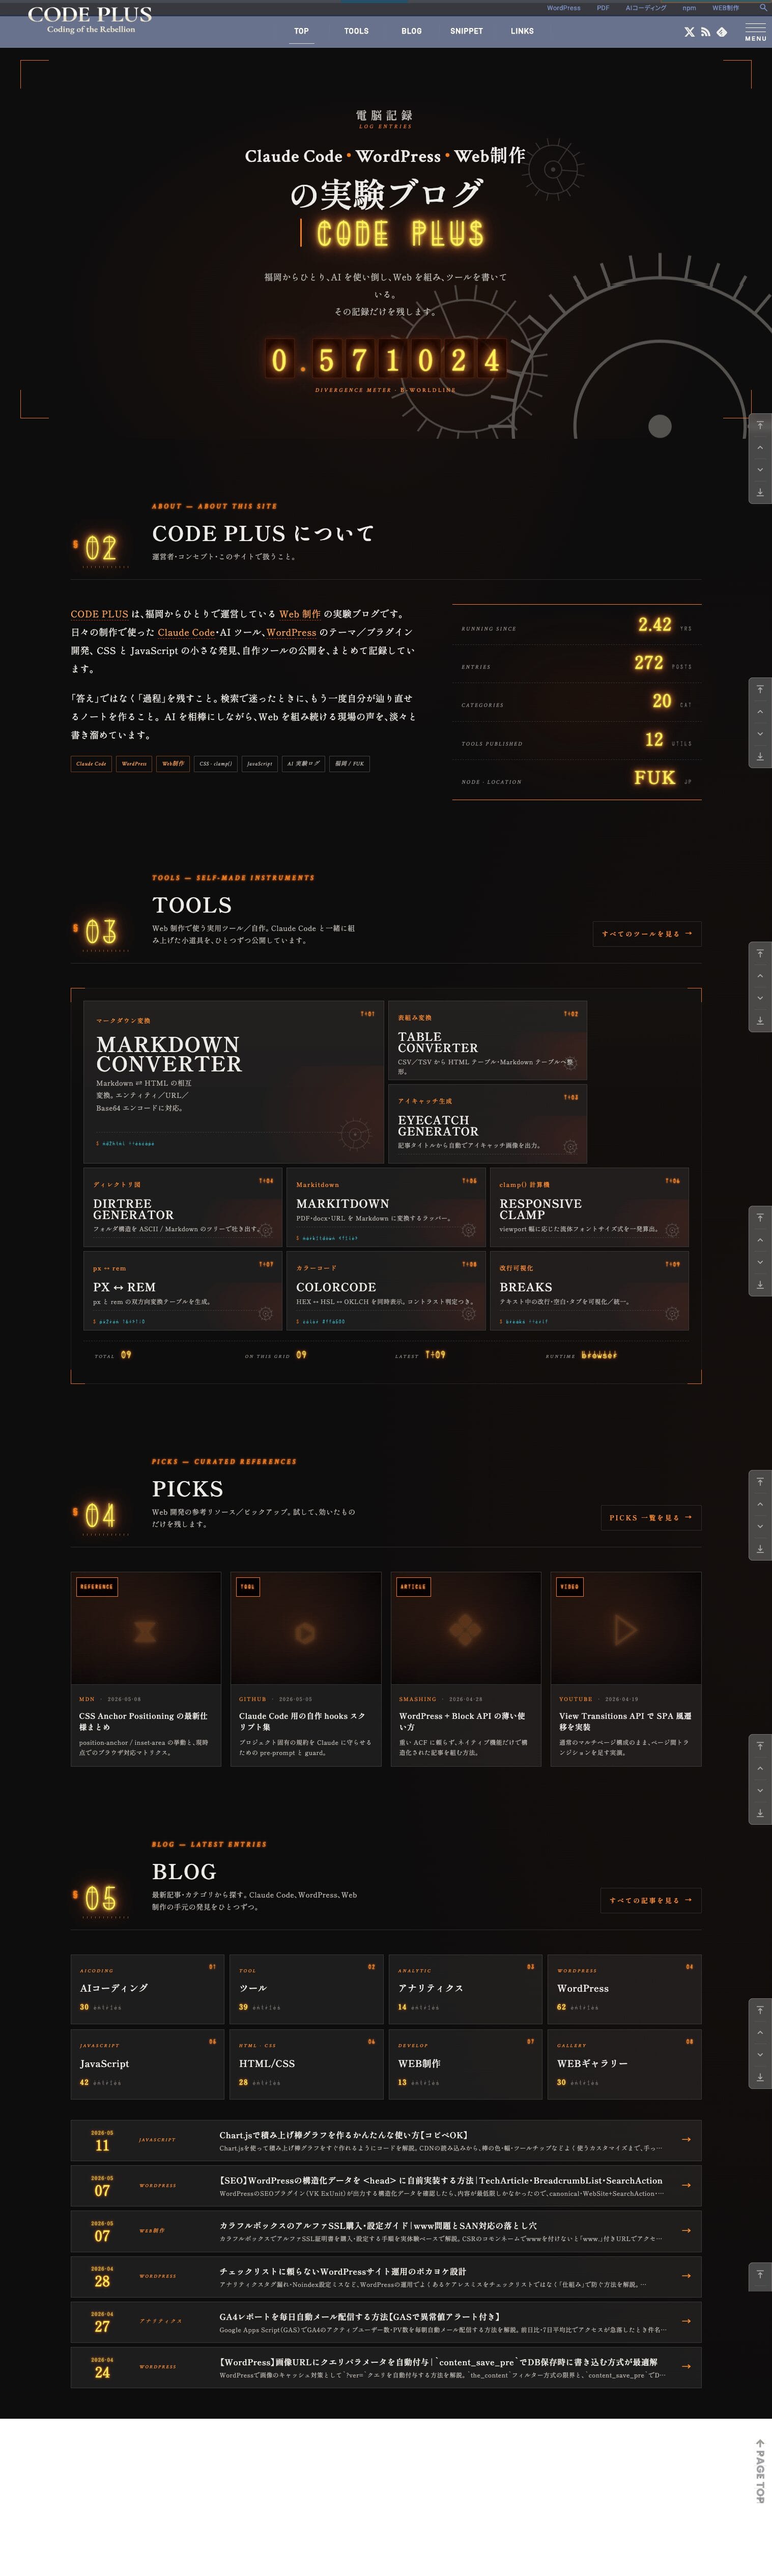The width and height of the screenshot is (772, 2576).
Task: Click the Claude Code tag chip
Action: click(x=91, y=764)
